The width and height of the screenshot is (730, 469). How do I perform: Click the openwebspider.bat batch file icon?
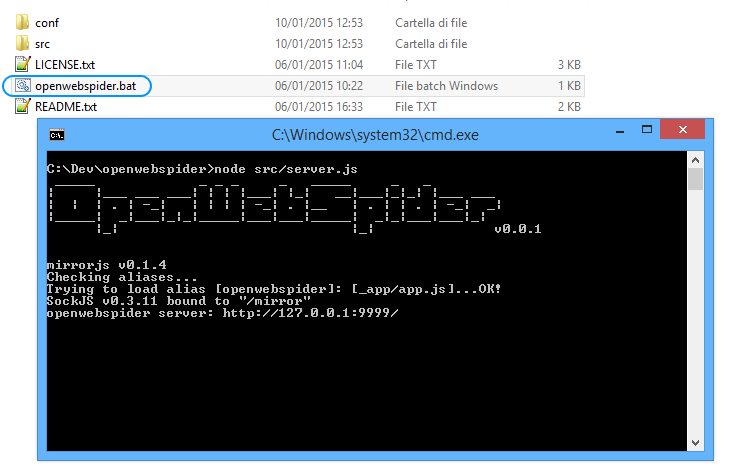(x=24, y=86)
